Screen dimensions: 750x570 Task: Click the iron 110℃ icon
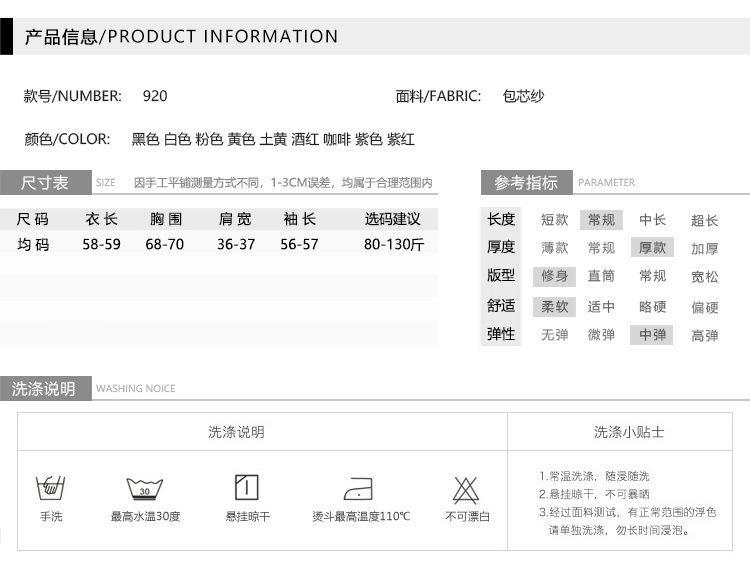tap(358, 489)
